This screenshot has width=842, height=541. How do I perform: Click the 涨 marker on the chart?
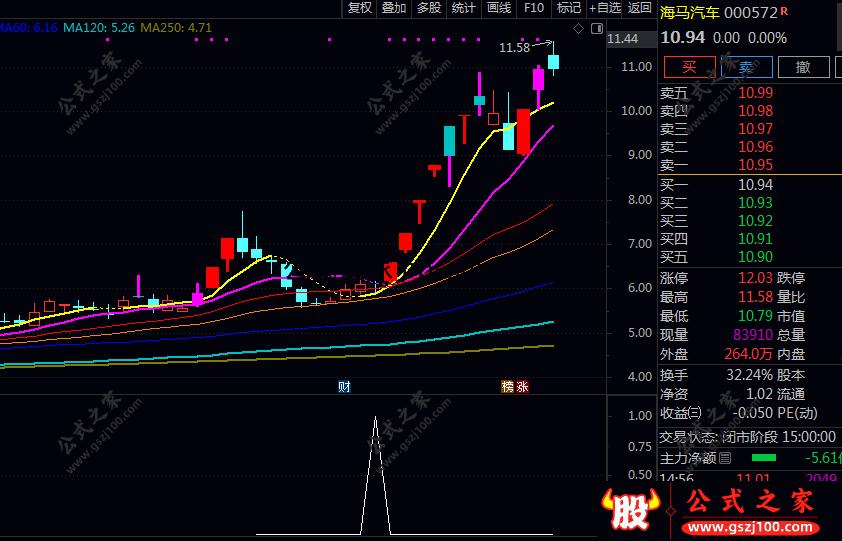[x=522, y=386]
